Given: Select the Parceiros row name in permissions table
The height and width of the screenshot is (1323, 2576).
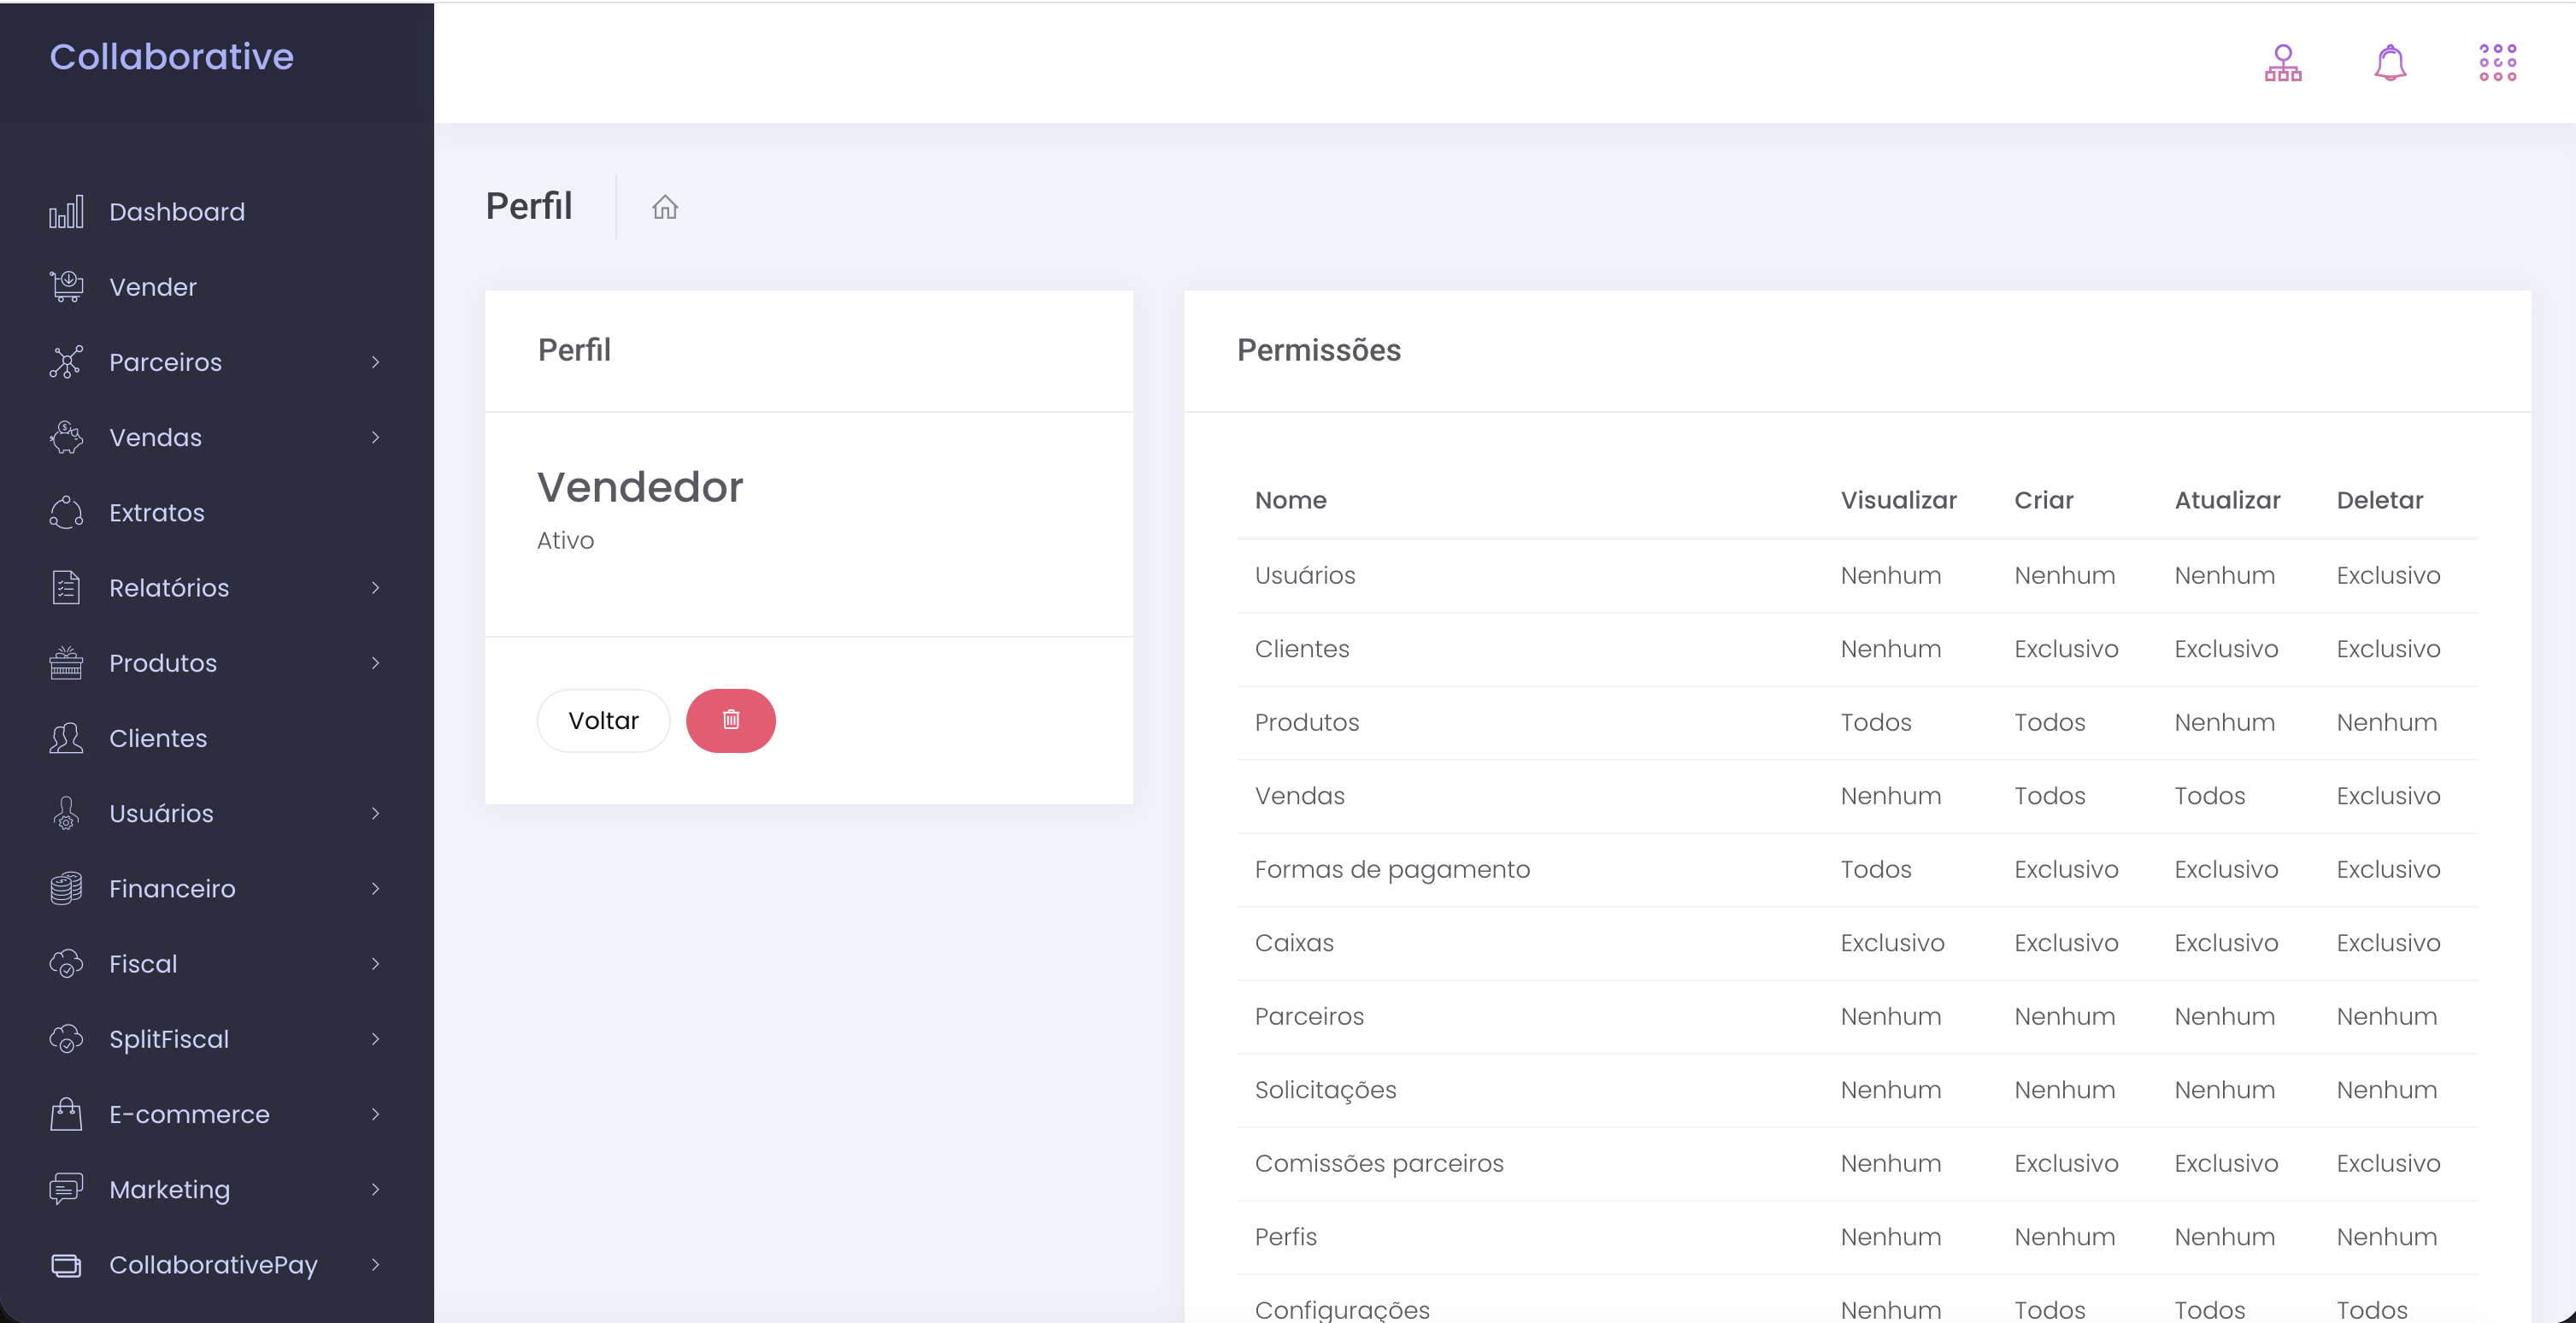Looking at the screenshot, I should [x=1309, y=1016].
